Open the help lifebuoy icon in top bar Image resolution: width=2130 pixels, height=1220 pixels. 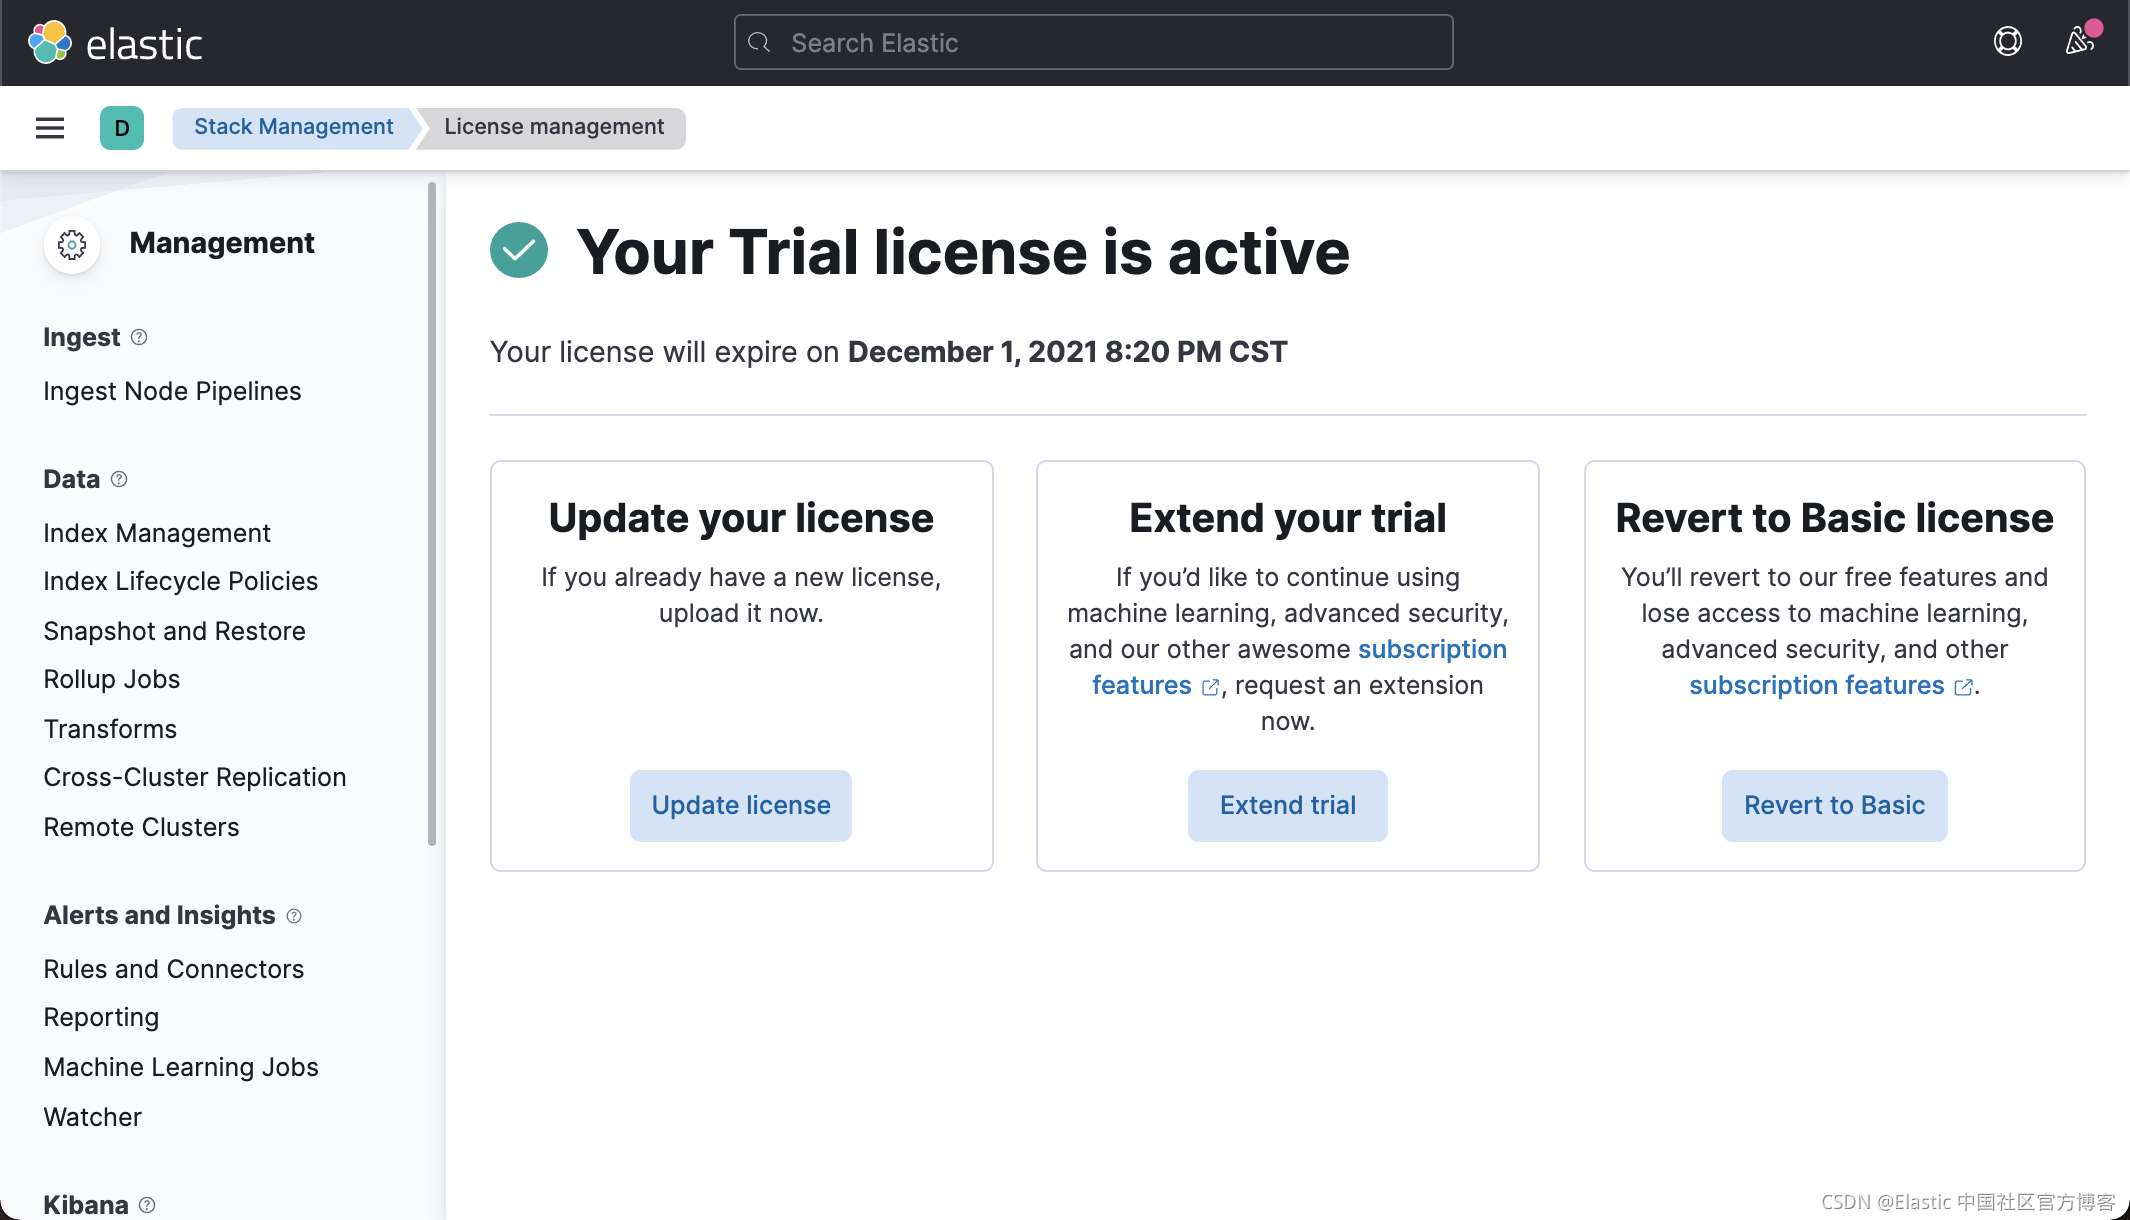(x=2007, y=41)
